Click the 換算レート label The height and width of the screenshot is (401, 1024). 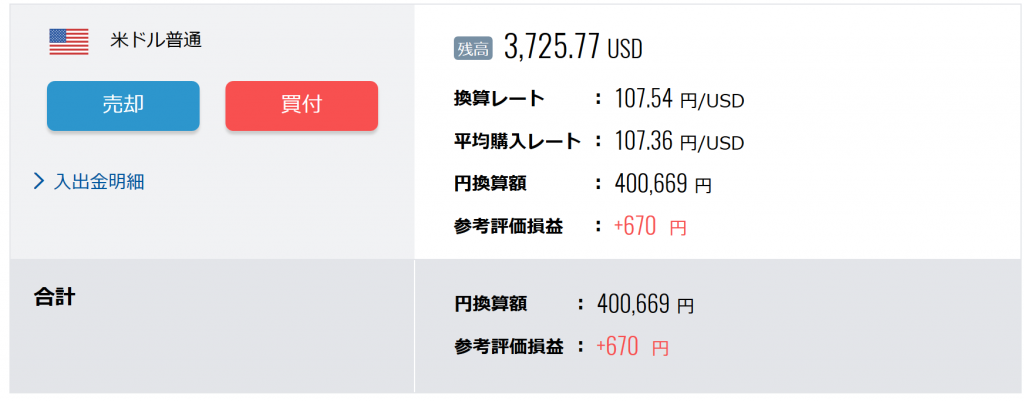(x=499, y=99)
